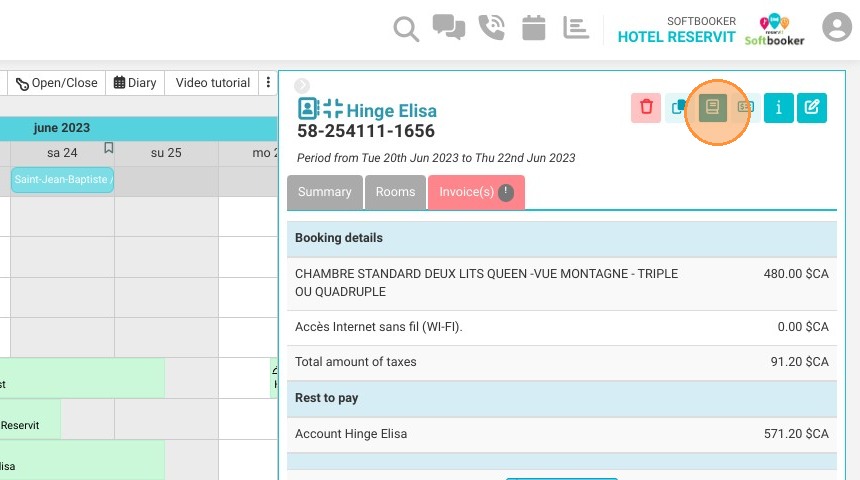860x480 pixels.
Task: Open the Video tutorial
Action: 213,83
